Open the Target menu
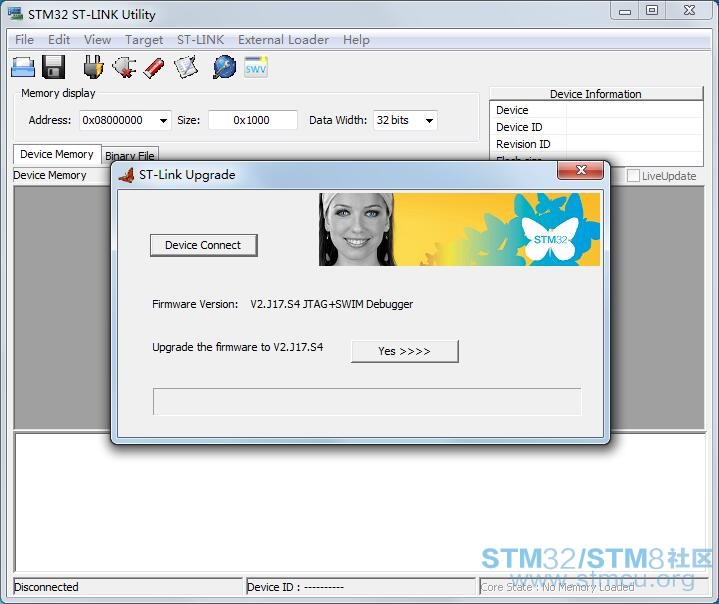719x604 pixels. point(144,40)
